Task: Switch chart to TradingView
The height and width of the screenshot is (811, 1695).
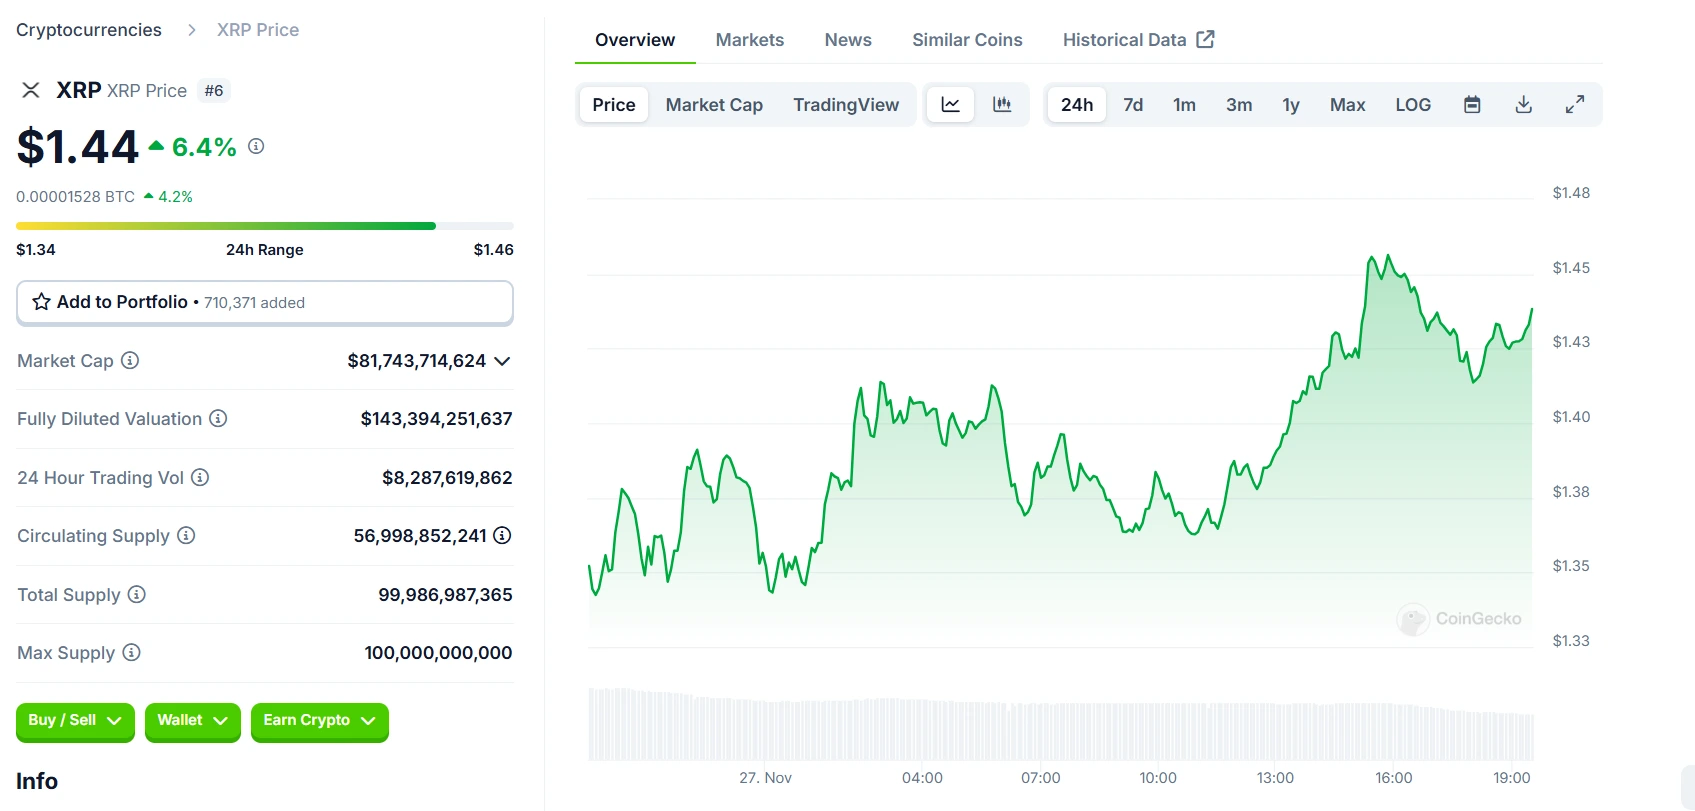Action: coord(846,104)
